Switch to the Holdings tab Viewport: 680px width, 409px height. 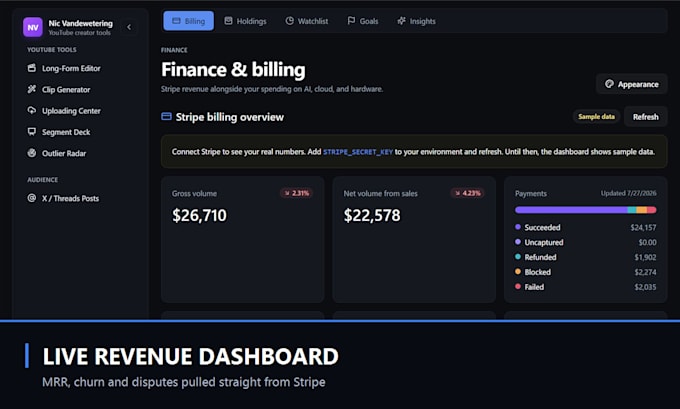pos(245,21)
